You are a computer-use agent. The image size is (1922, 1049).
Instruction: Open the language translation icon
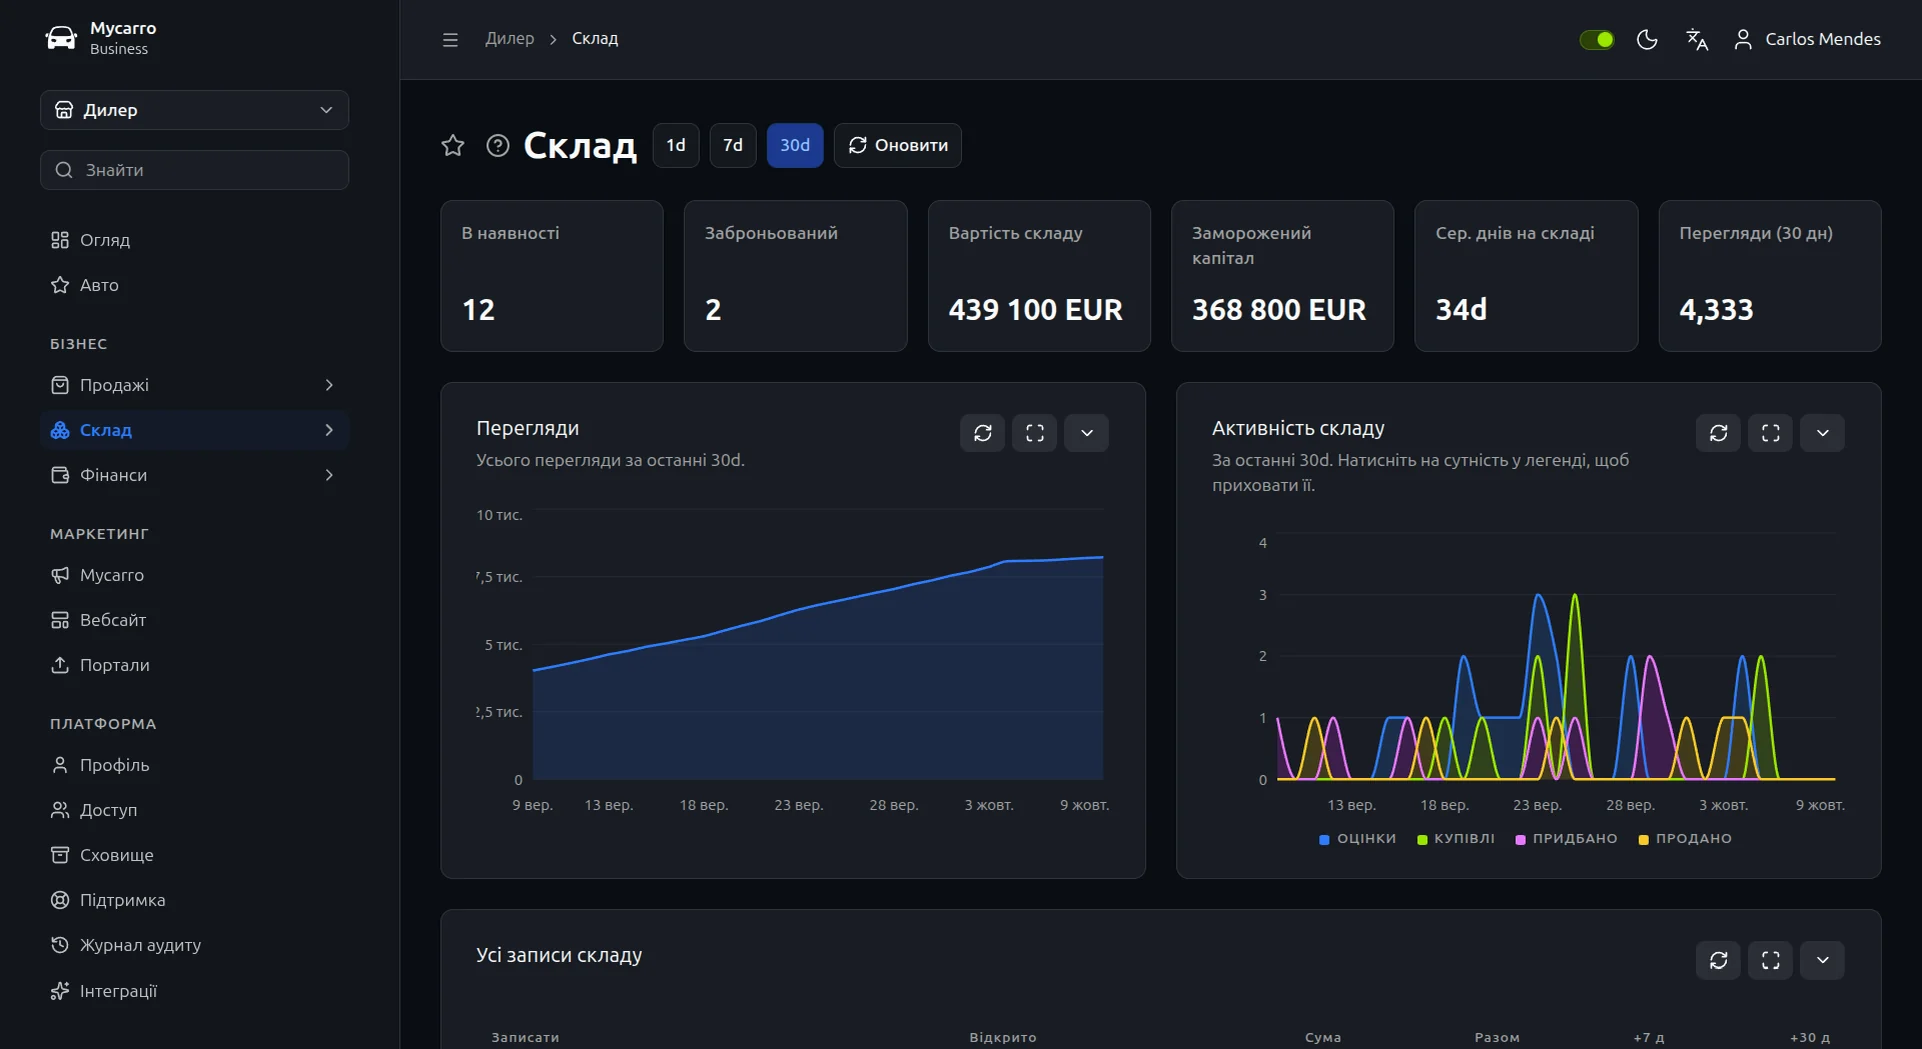point(1697,39)
